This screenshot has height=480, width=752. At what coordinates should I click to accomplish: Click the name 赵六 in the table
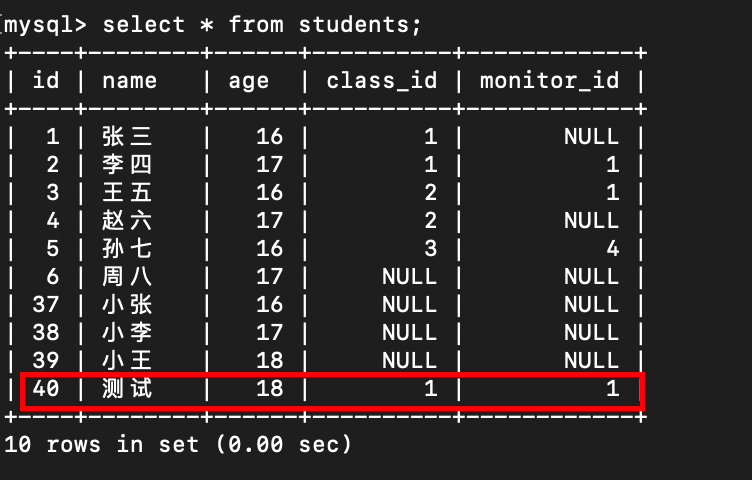(x=127, y=220)
